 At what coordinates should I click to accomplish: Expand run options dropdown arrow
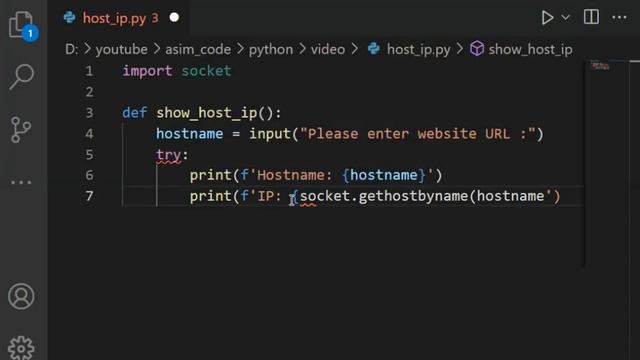[x=566, y=18]
